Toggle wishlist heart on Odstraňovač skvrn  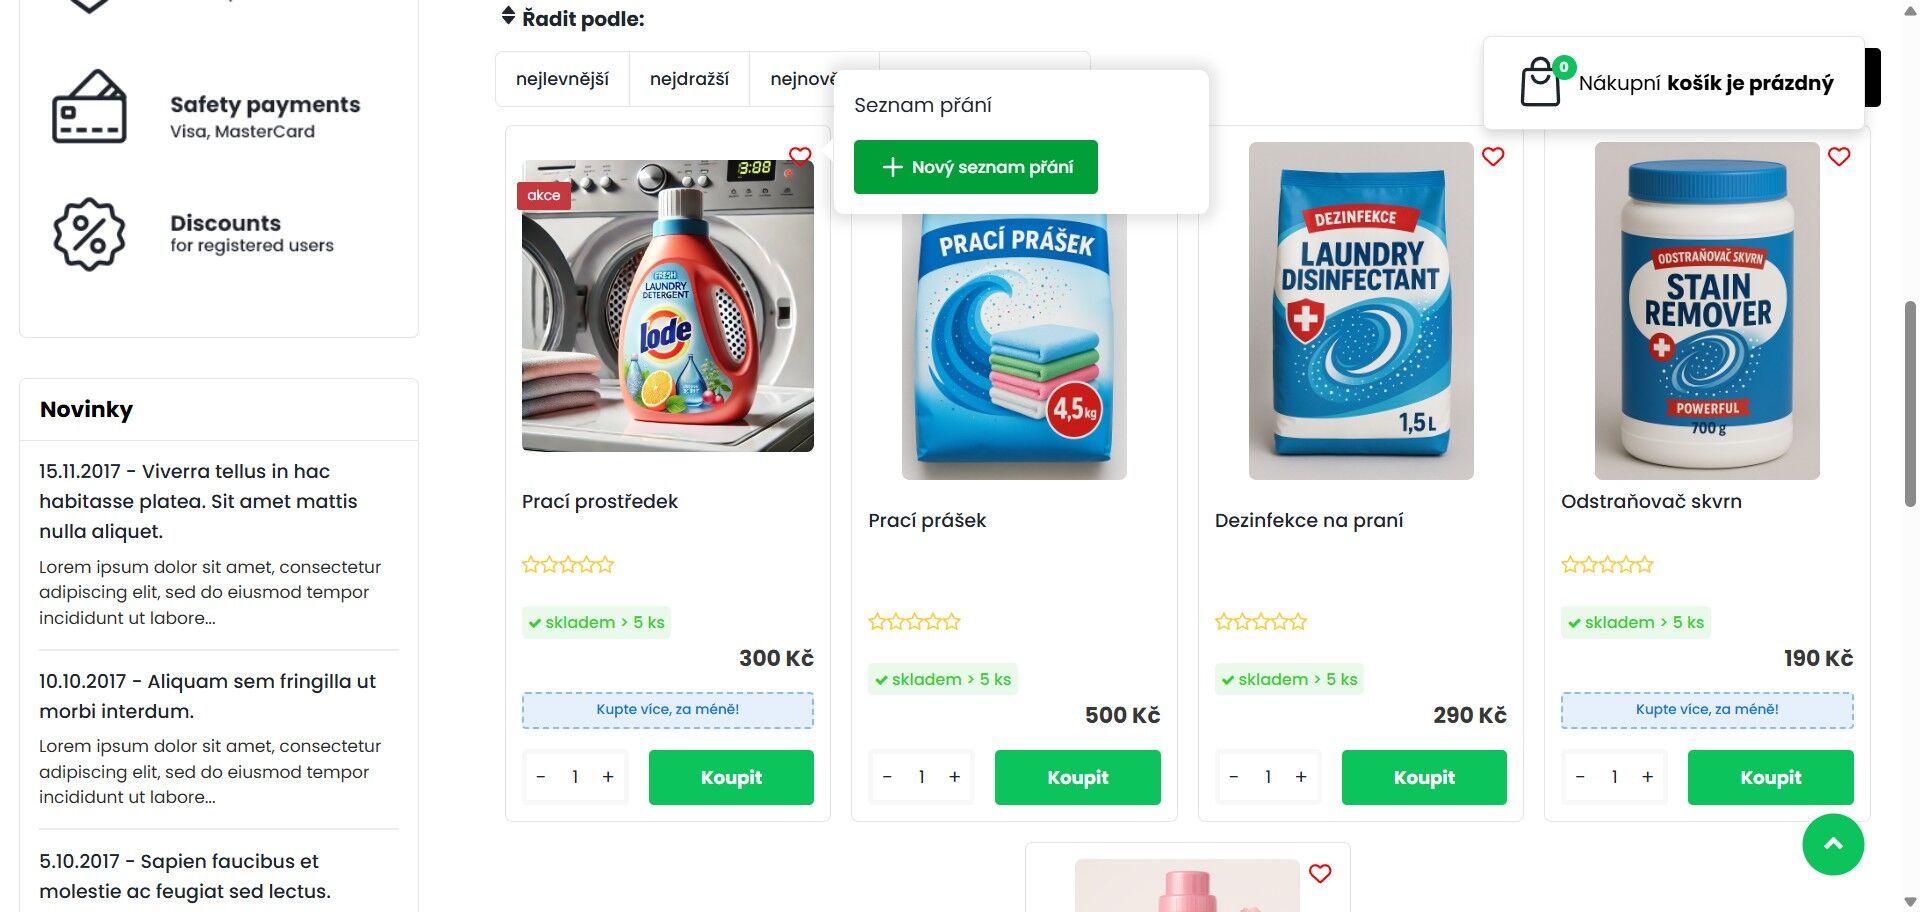click(1839, 156)
